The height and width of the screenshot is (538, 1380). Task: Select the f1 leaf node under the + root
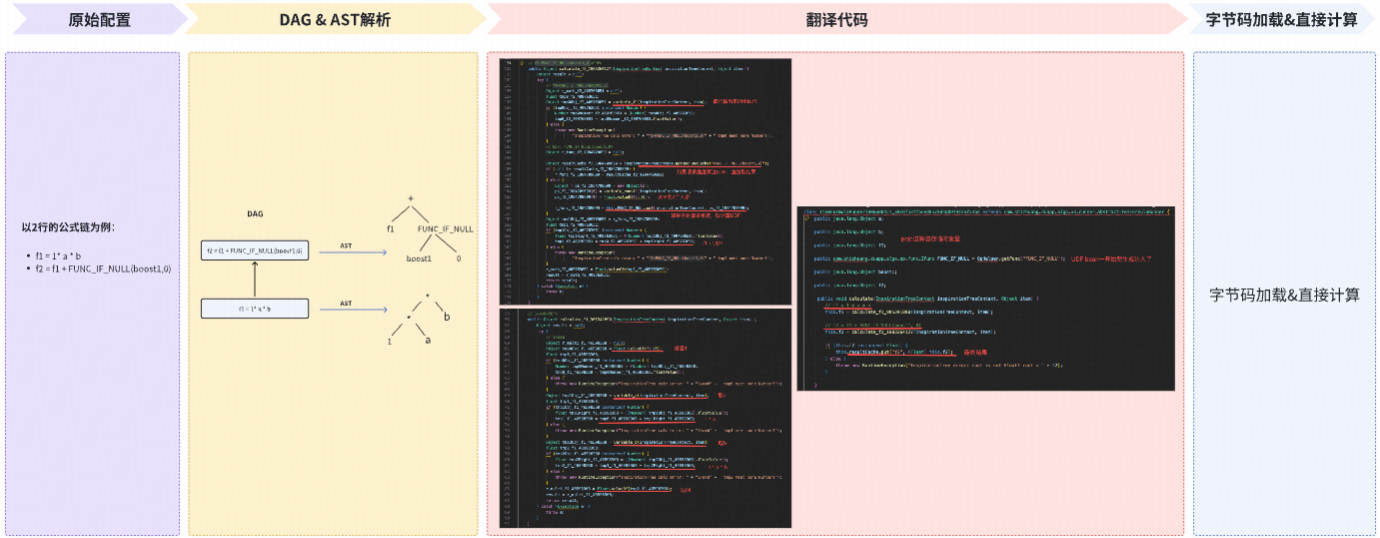pos(391,229)
